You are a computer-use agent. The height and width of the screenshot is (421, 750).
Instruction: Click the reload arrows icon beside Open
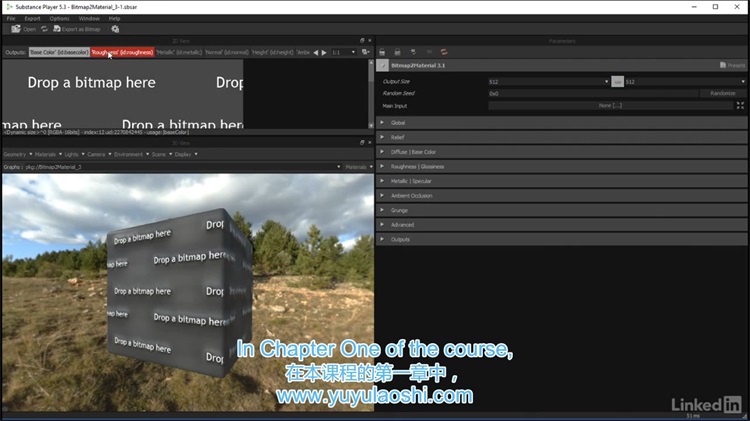click(x=44, y=29)
